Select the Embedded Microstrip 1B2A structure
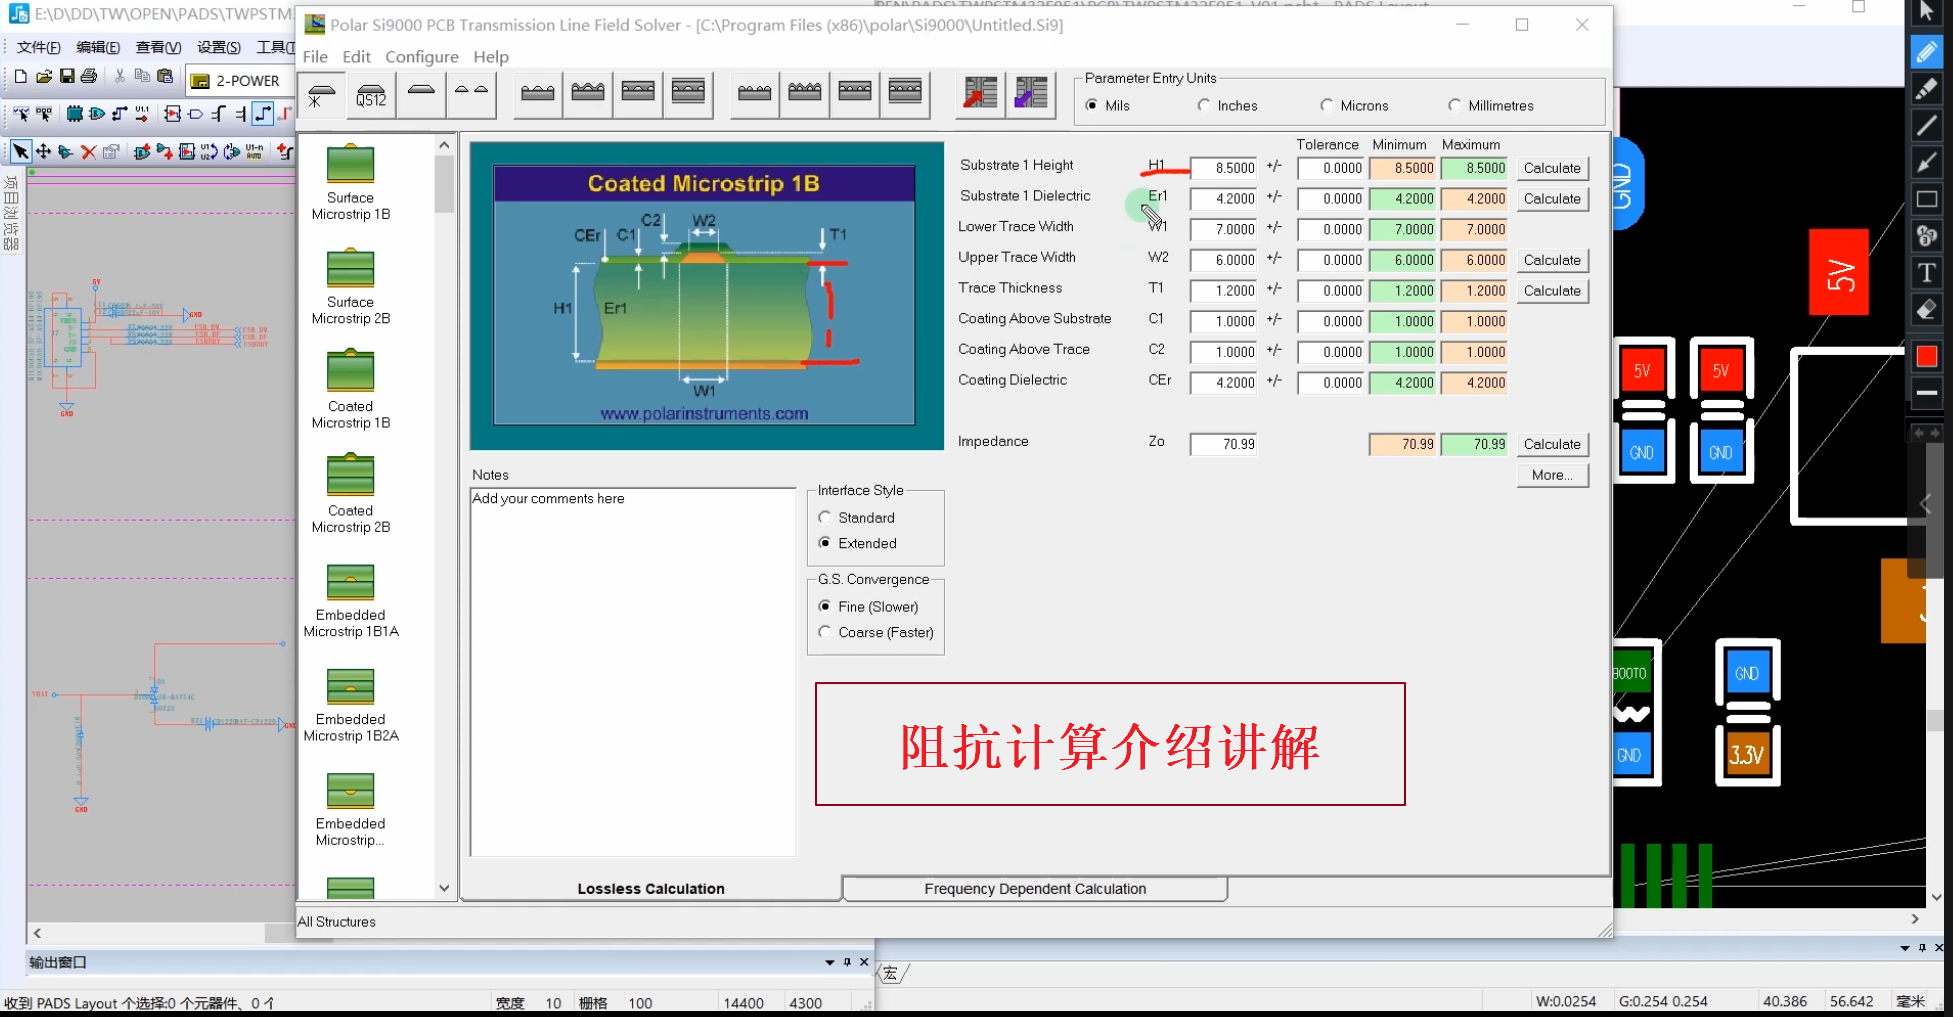Image resolution: width=1953 pixels, height=1017 pixels. 350,704
